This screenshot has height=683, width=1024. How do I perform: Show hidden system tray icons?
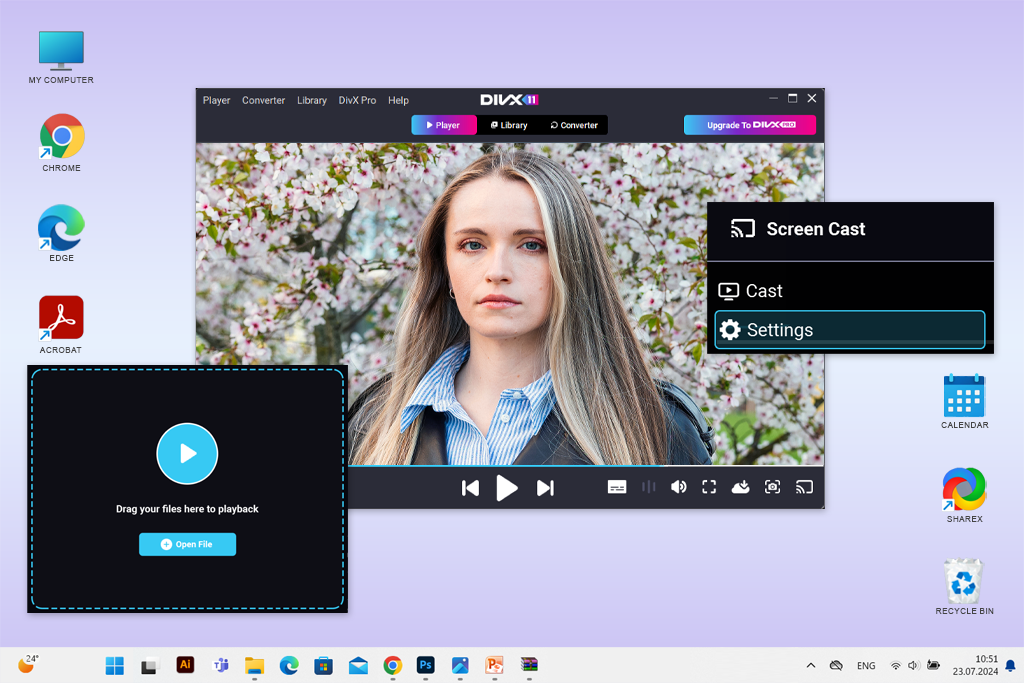pos(810,665)
